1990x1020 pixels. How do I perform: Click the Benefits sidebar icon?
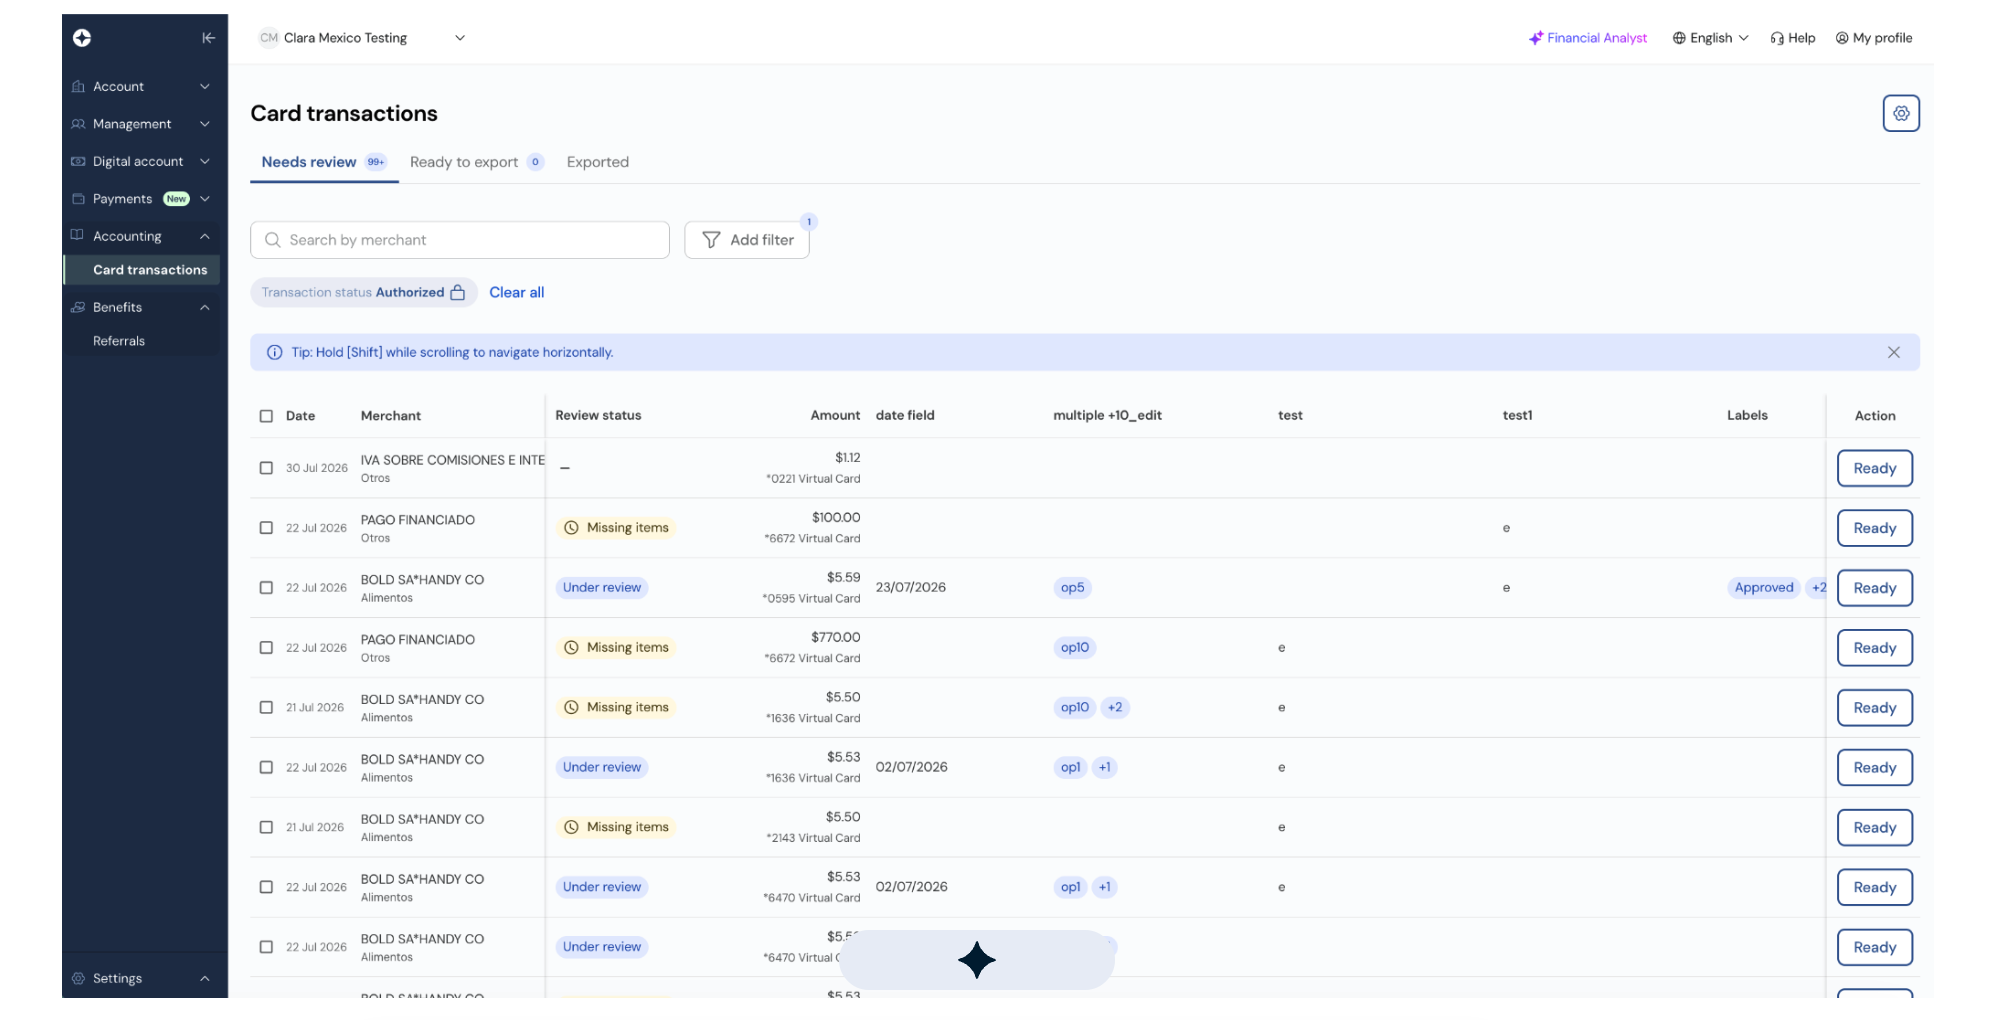click(x=78, y=307)
